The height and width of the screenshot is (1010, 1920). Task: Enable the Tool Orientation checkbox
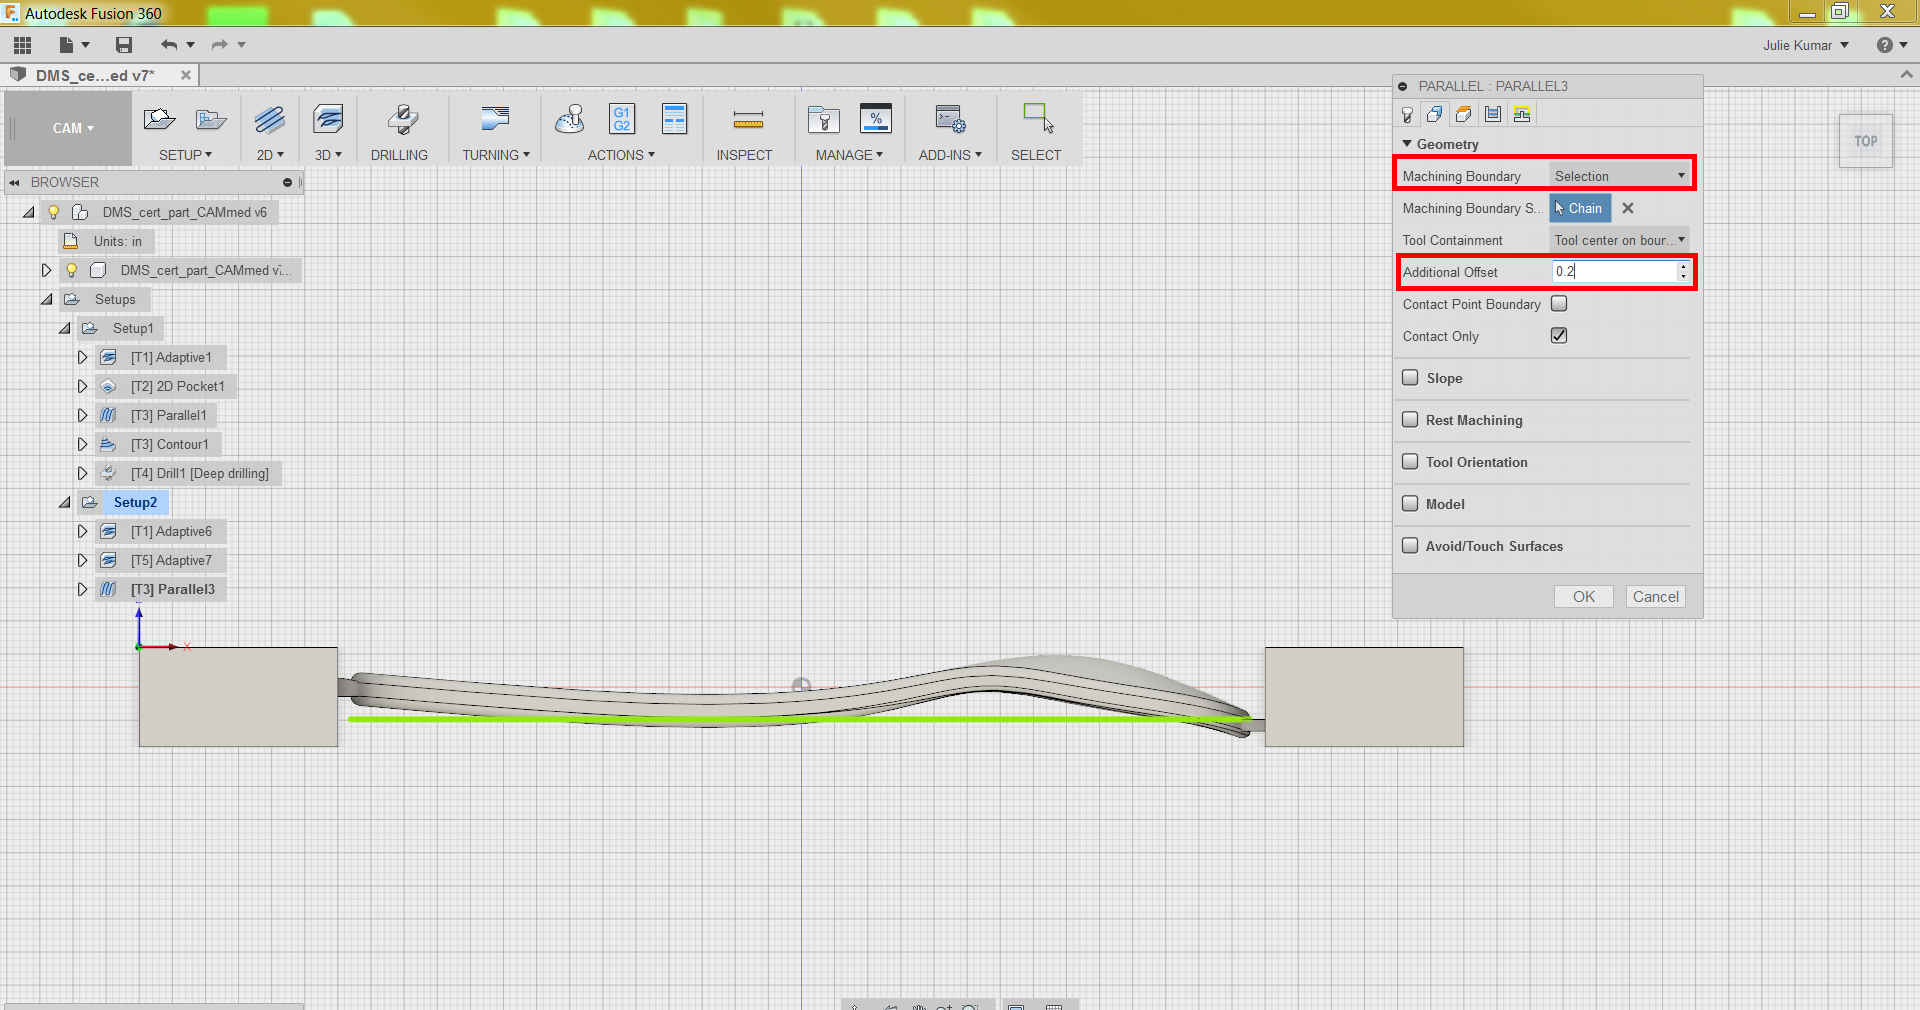point(1410,461)
